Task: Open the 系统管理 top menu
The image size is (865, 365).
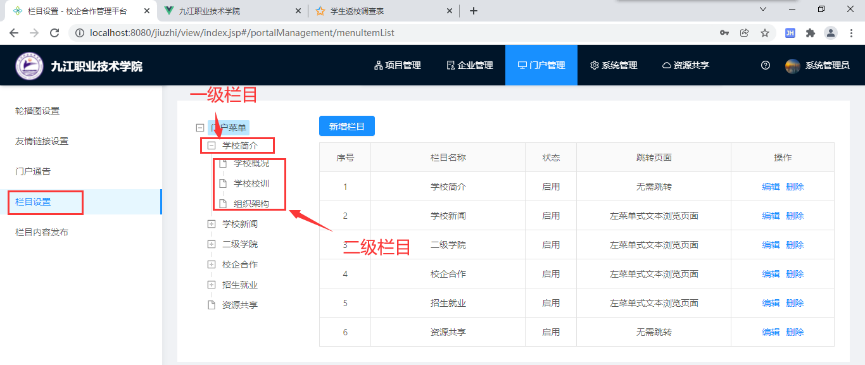Action: pyautogui.click(x=613, y=65)
